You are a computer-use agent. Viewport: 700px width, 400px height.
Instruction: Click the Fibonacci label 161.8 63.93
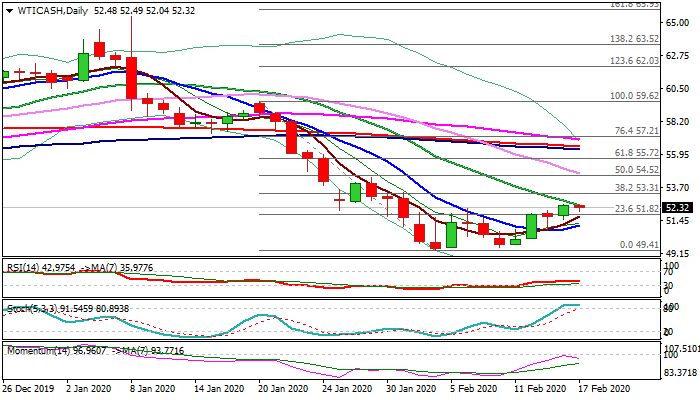[634, 4]
